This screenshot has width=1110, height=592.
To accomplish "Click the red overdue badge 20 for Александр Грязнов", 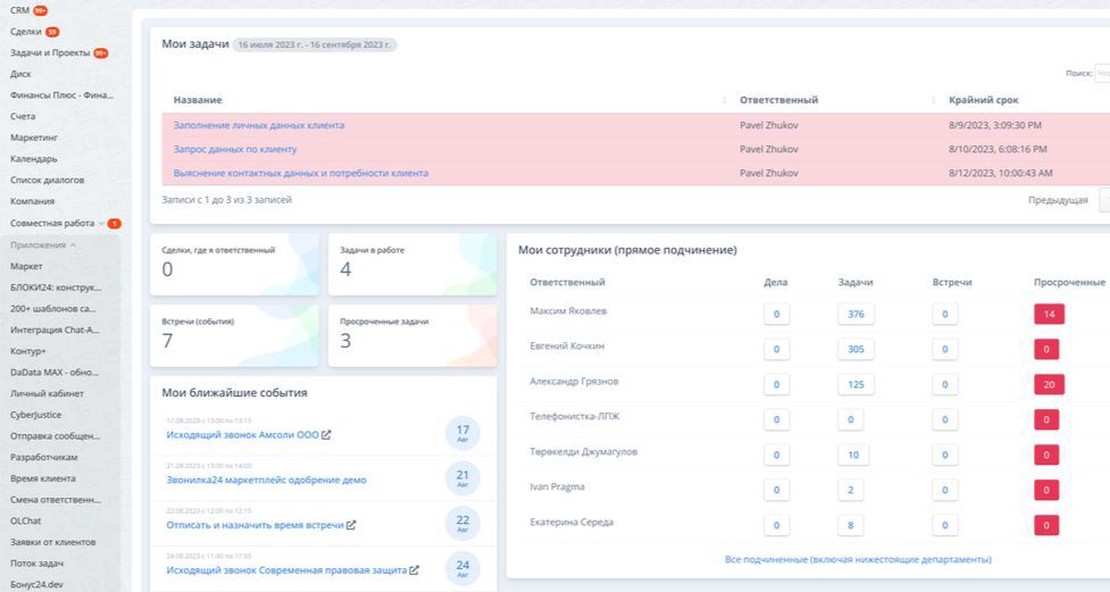I will click(1049, 384).
